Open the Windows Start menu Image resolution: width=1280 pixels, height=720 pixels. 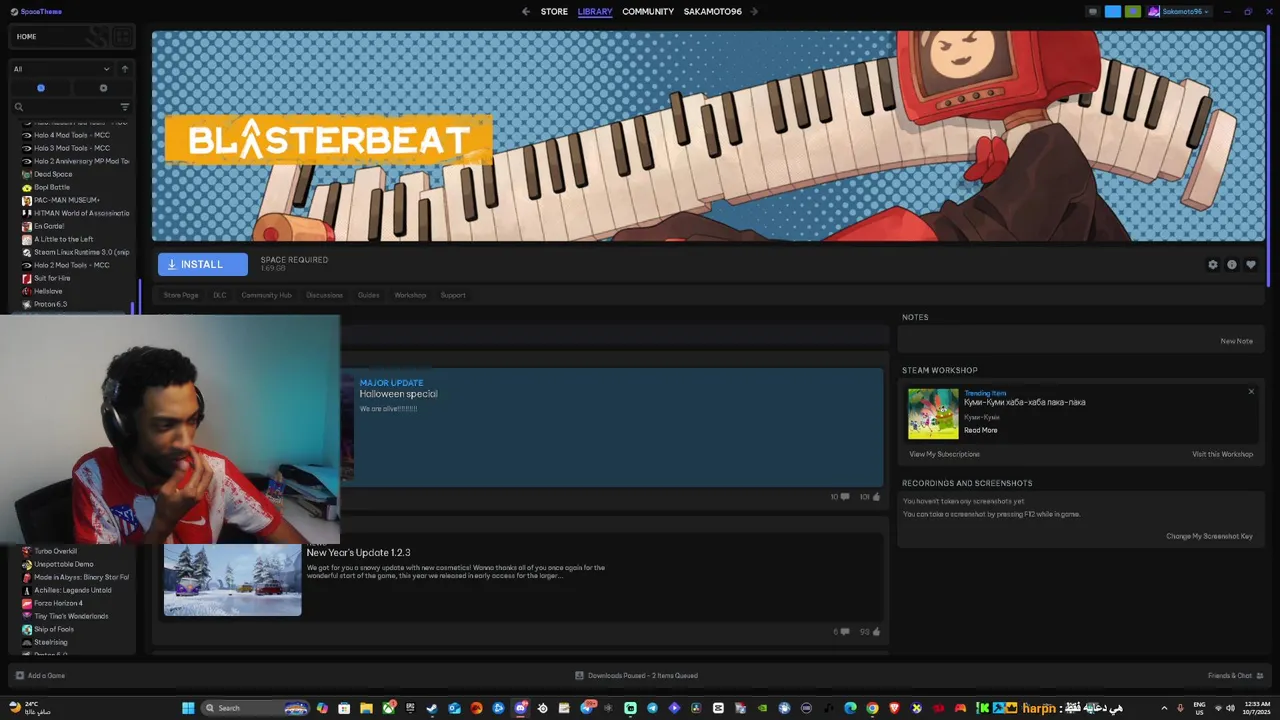188,708
